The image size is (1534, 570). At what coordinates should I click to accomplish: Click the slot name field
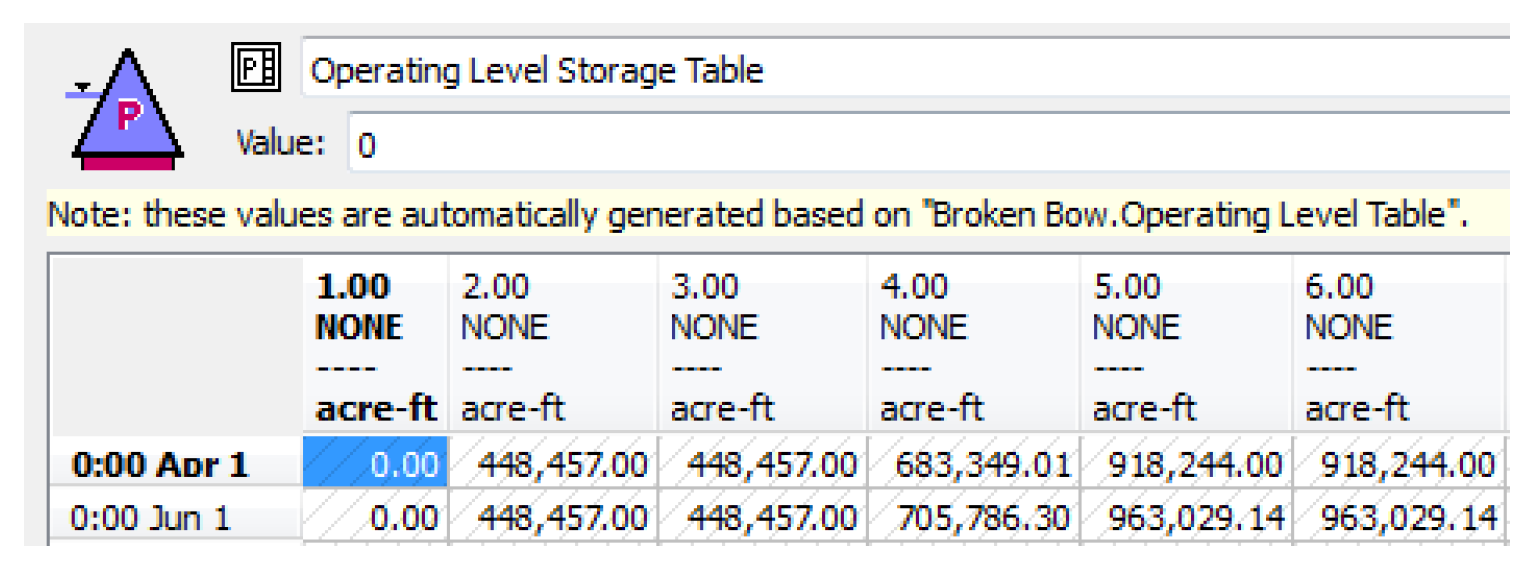click(x=900, y=70)
